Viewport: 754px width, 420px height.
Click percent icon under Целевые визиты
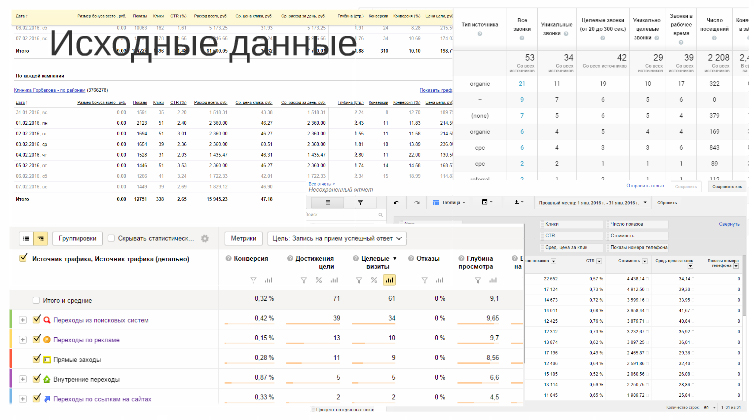[374, 280]
